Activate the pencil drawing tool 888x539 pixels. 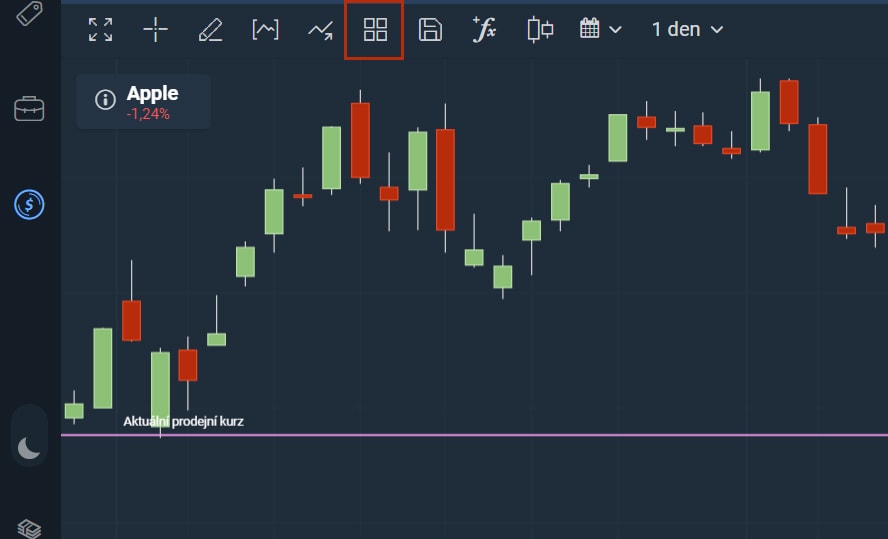(x=210, y=30)
